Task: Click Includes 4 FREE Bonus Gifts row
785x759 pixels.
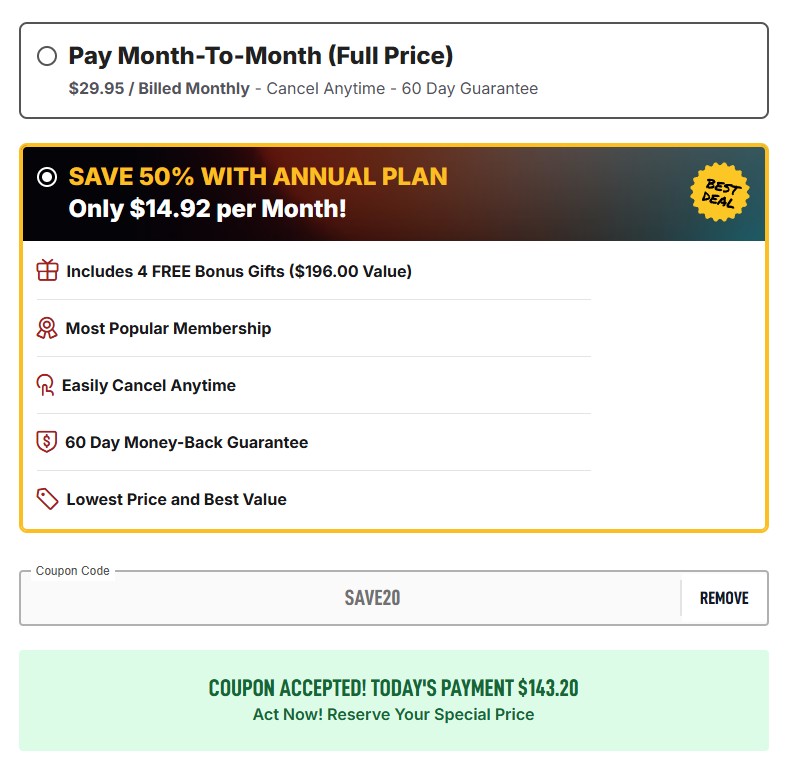Action: 239,271
